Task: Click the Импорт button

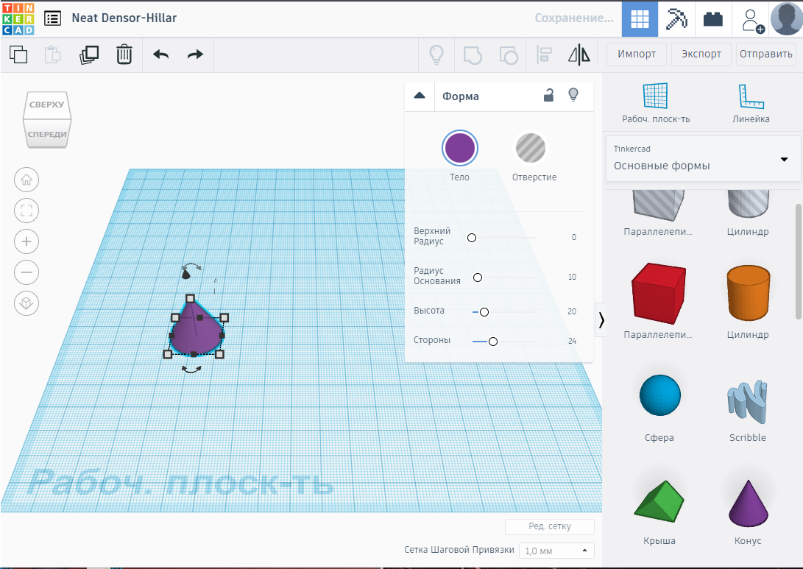Action: pyautogui.click(x=637, y=54)
